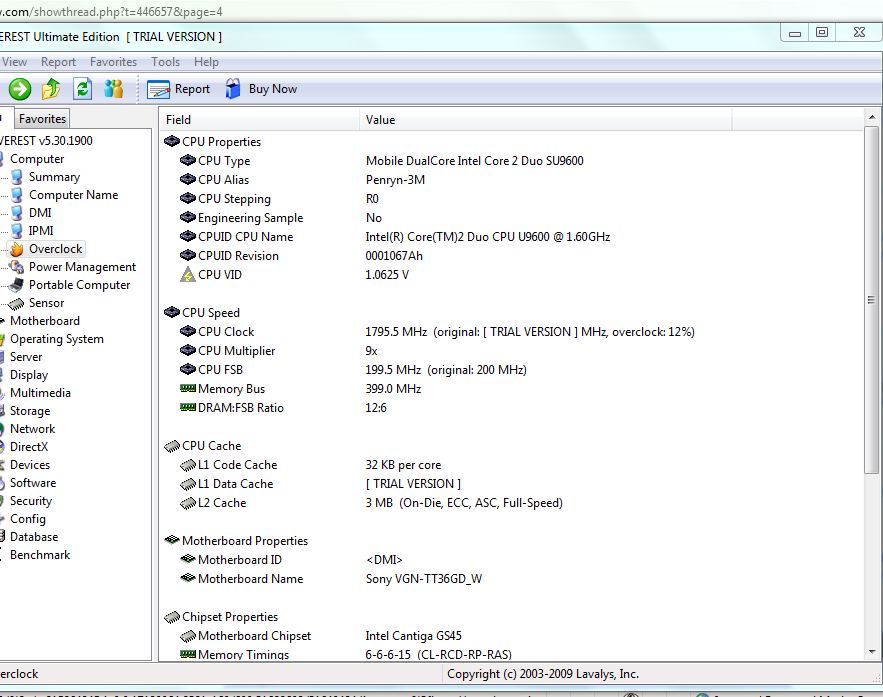Select Portable Computer in the tree

(x=79, y=285)
